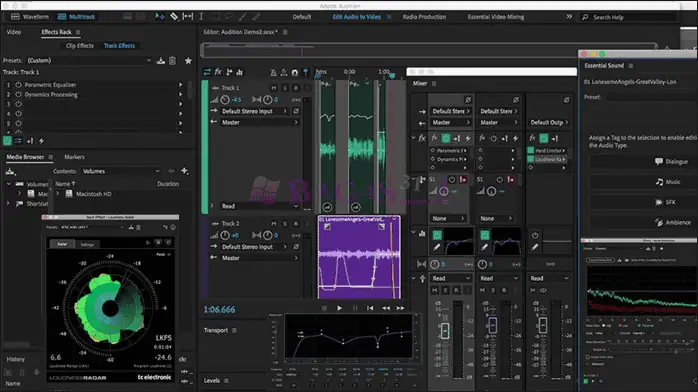Open Track 1 Master output dropdown
Screen dimensions: 698x392
260,122
